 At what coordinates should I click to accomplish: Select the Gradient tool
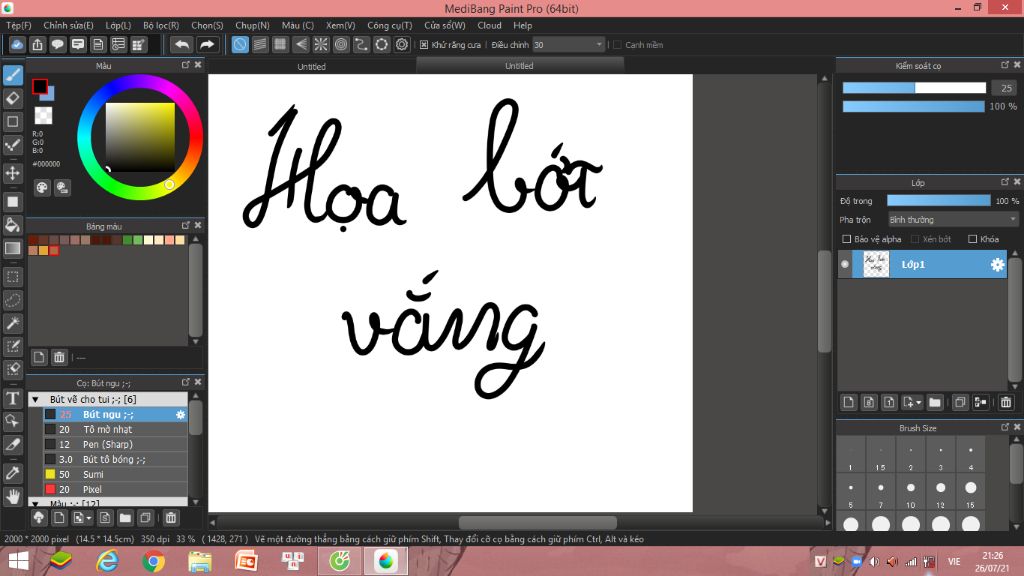[x=12, y=248]
